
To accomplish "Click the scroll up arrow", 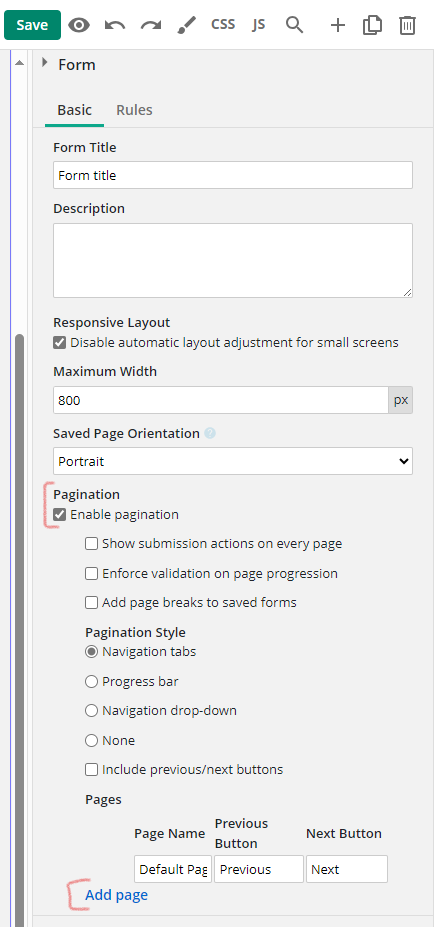I will [x=19, y=63].
